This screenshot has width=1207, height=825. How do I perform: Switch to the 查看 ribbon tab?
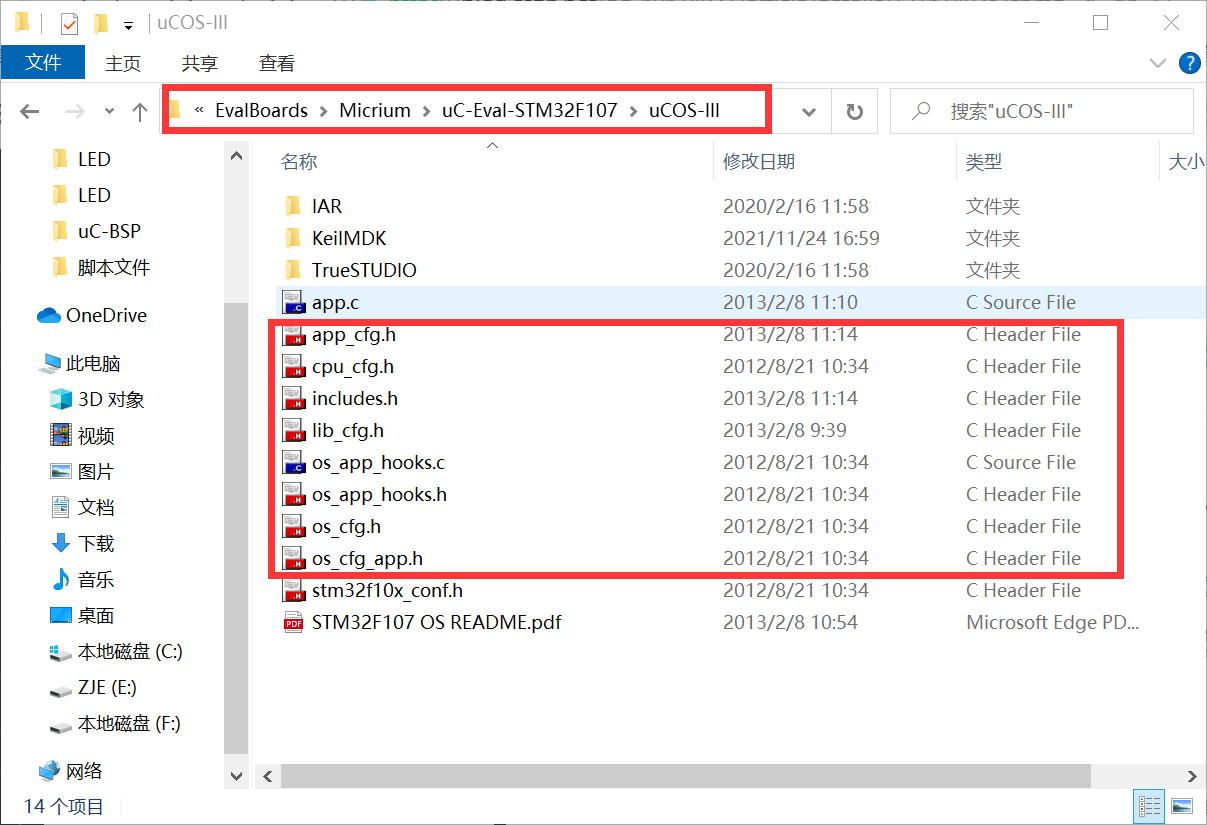pos(277,63)
